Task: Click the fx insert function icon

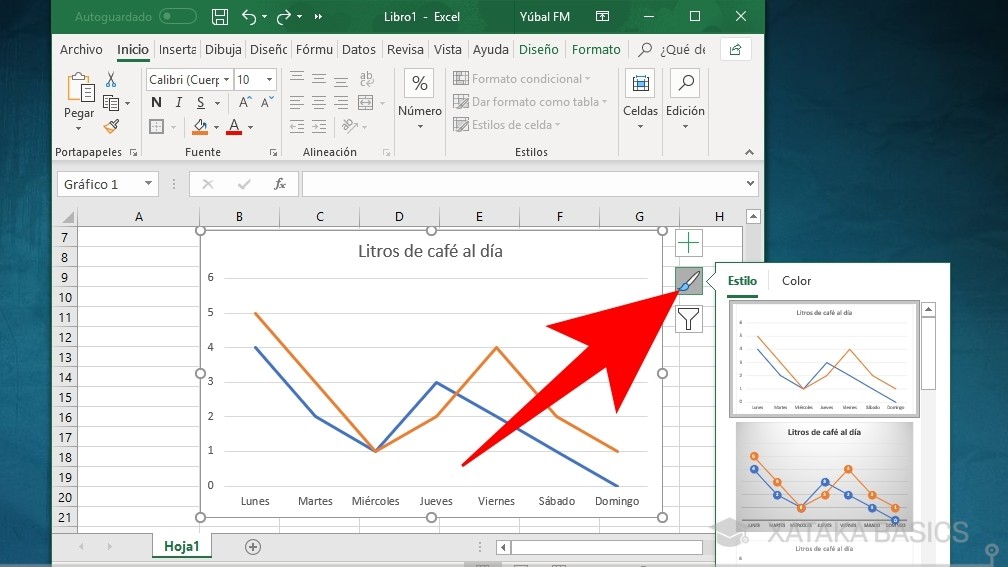Action: pyautogui.click(x=280, y=184)
